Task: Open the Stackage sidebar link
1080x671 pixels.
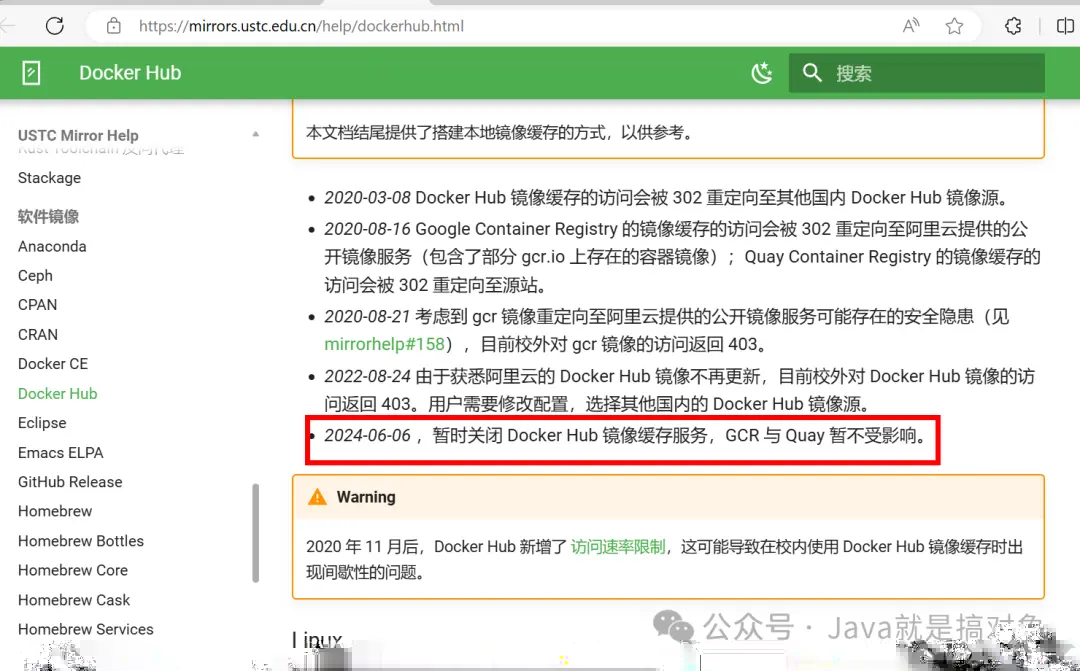Action: pyautogui.click(x=50, y=178)
